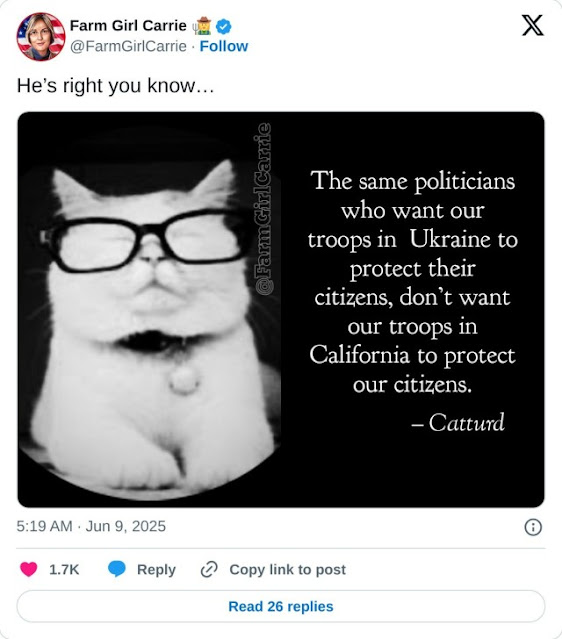The width and height of the screenshot is (562, 639).
Task: Like the post with heart icon
Action: pyautogui.click(x=29, y=569)
